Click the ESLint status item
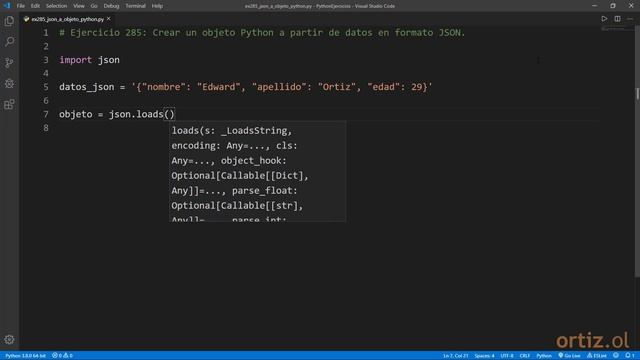Viewport: 640px width, 360px height. coord(597,356)
